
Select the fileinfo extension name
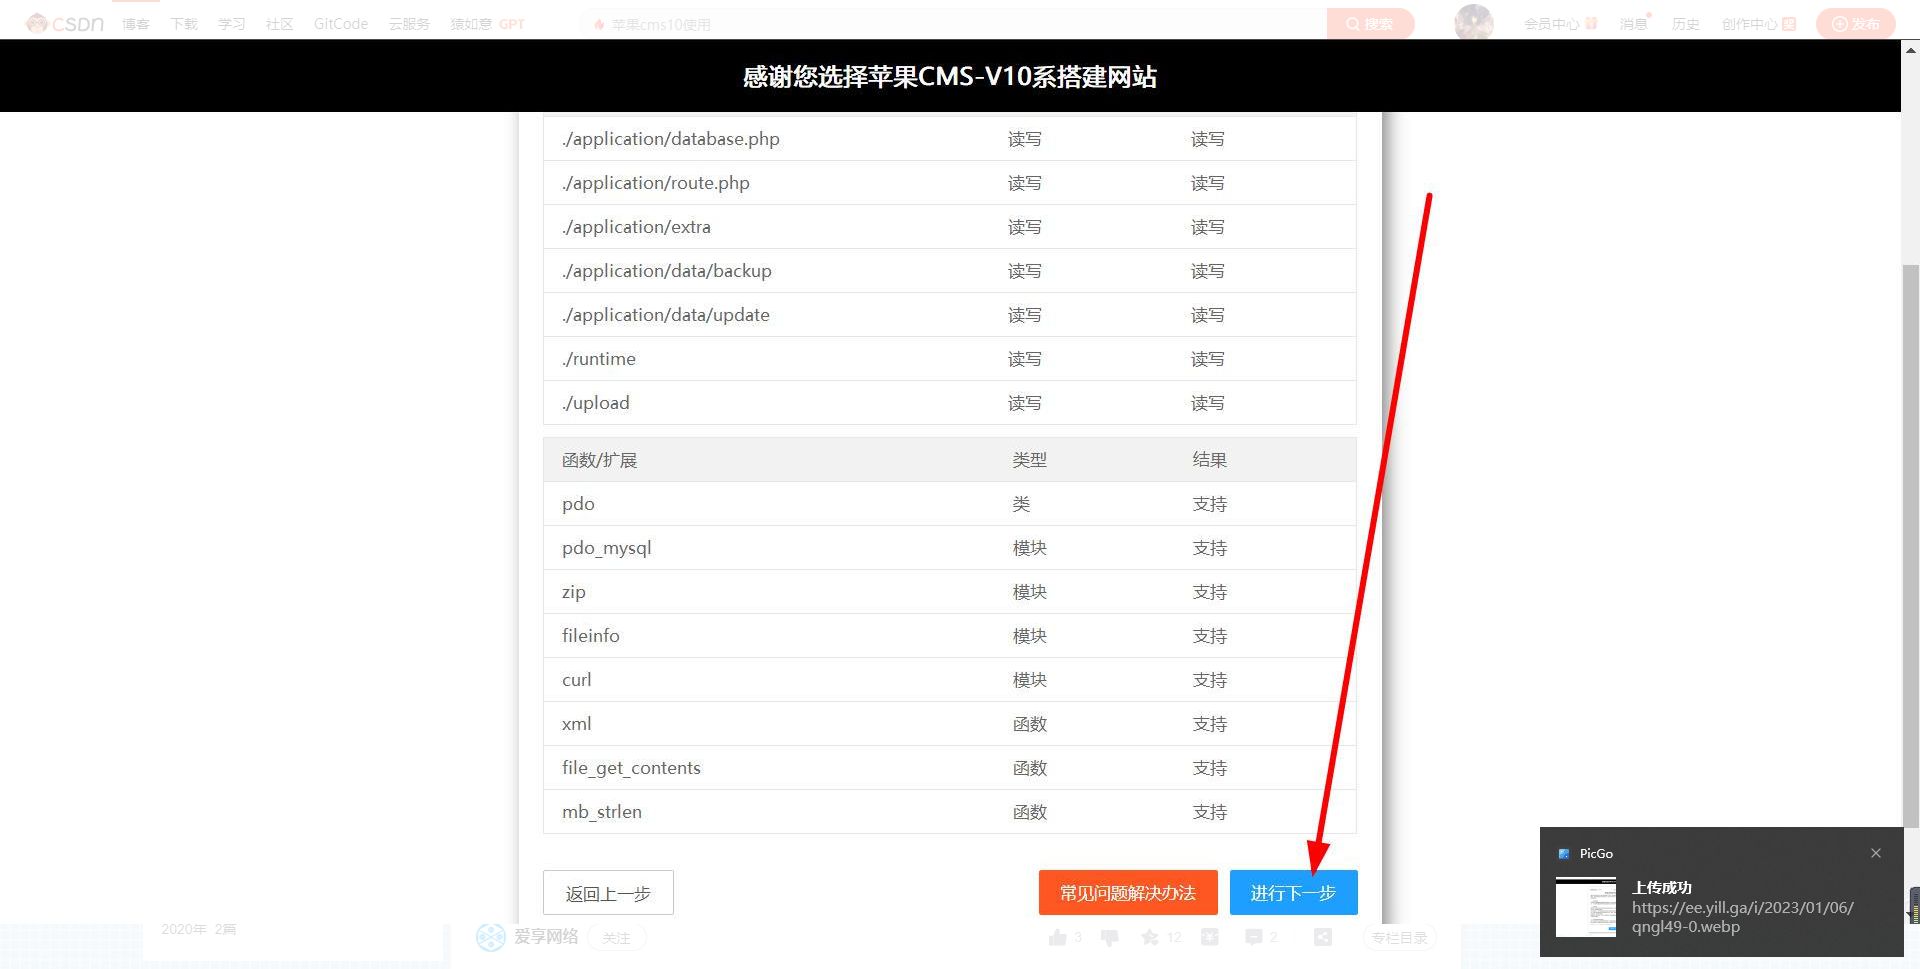[x=590, y=636]
